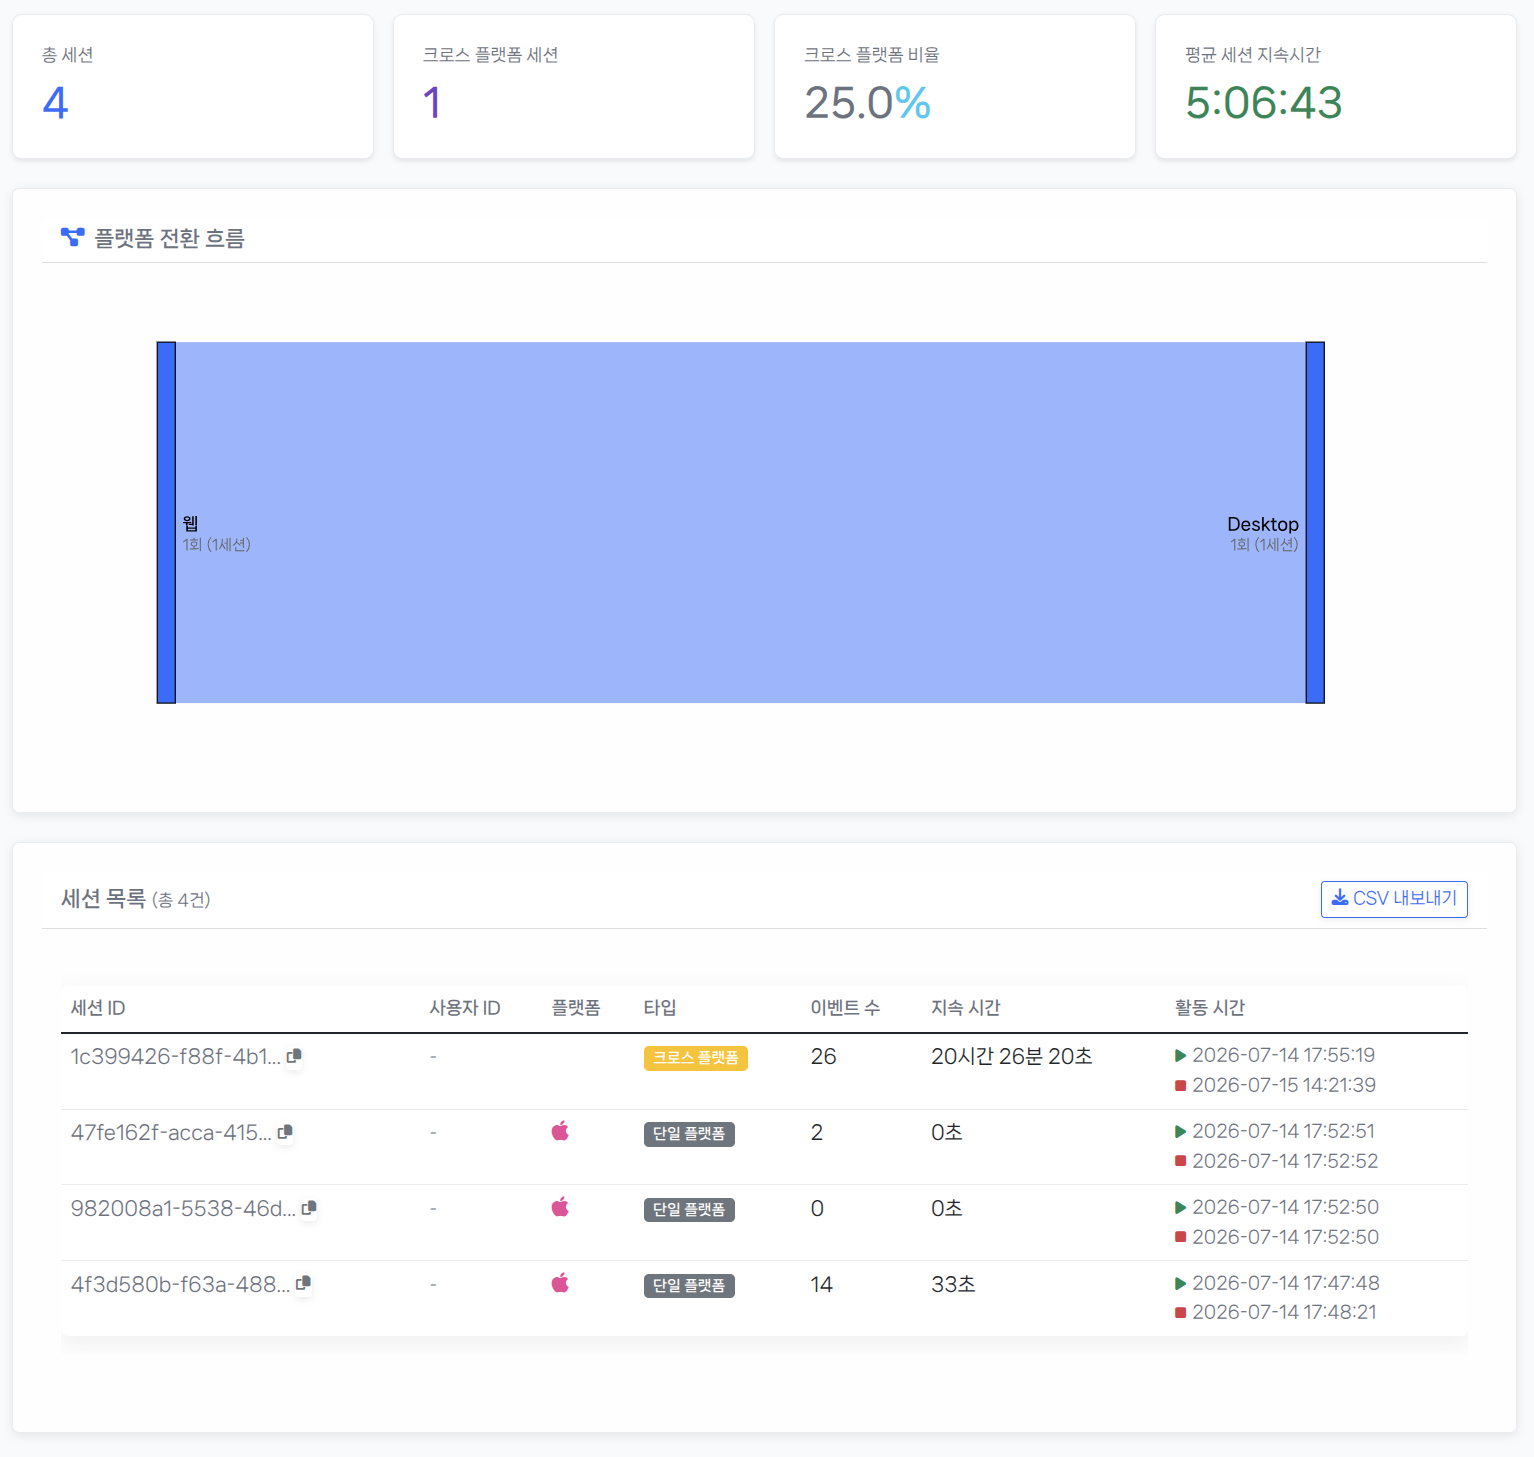This screenshot has height=1457, width=1534.
Task: Click session ID text 47fe162f-acca-415...
Action: pyautogui.click(x=171, y=1132)
